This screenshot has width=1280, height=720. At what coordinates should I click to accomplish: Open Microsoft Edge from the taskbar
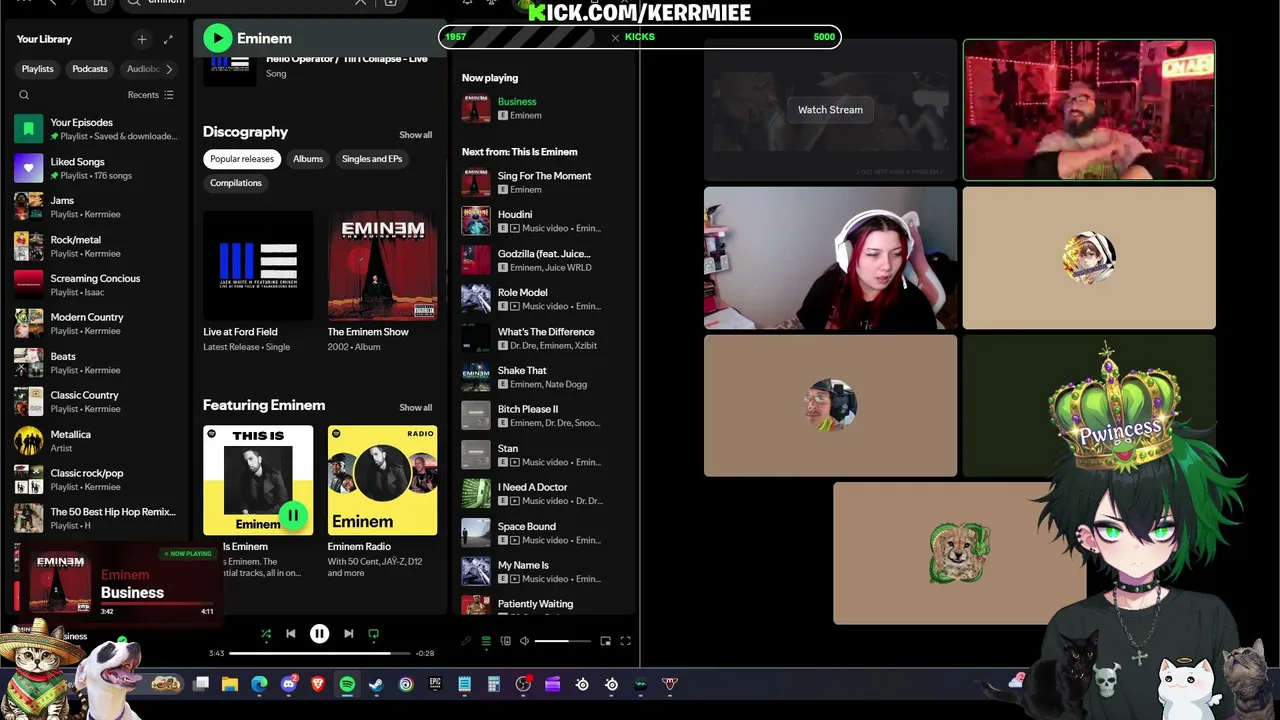point(260,684)
